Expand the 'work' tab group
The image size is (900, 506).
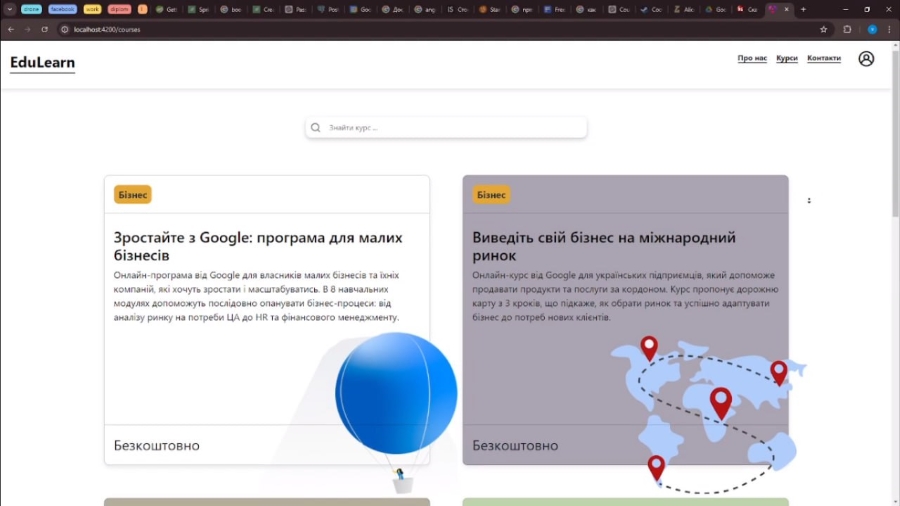(x=92, y=9)
